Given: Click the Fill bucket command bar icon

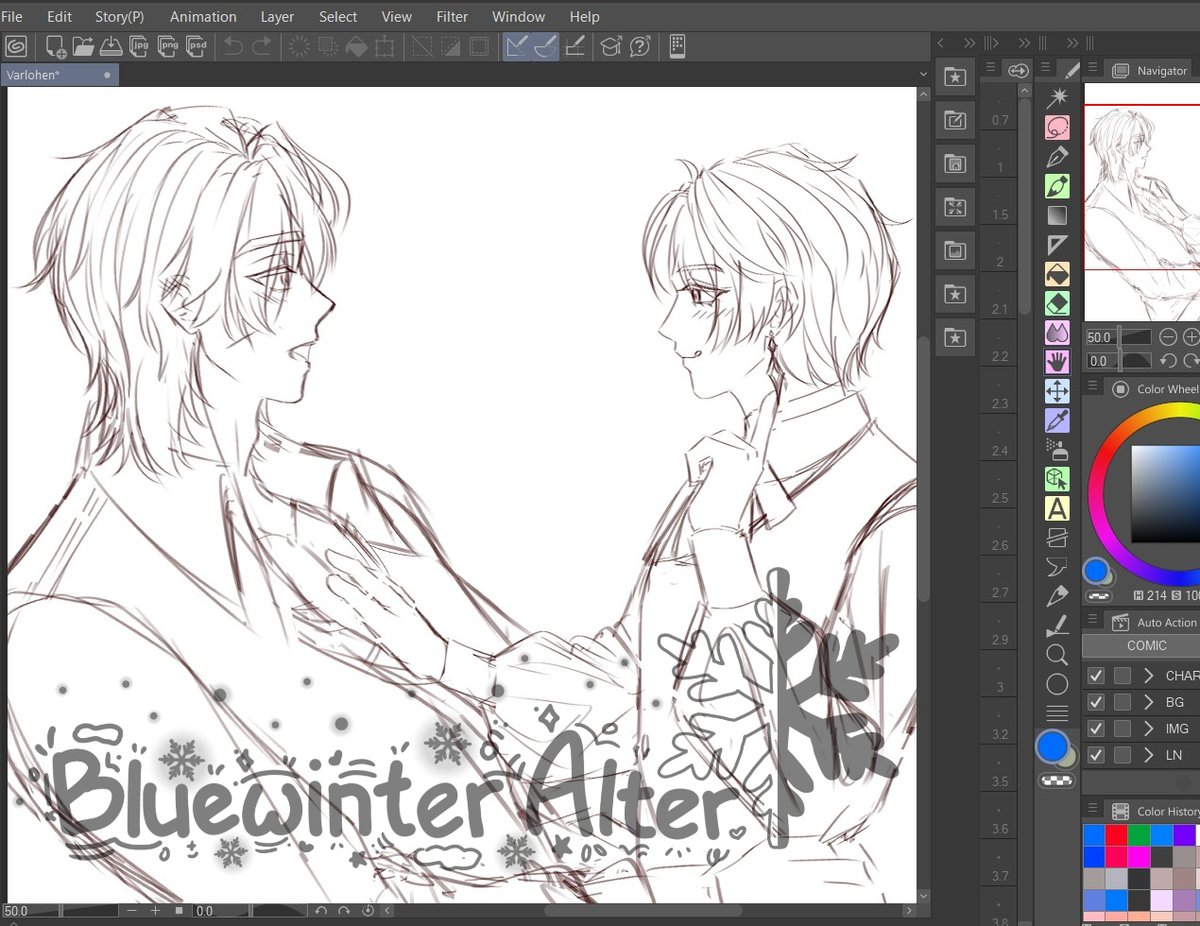Looking at the screenshot, I should (x=355, y=46).
